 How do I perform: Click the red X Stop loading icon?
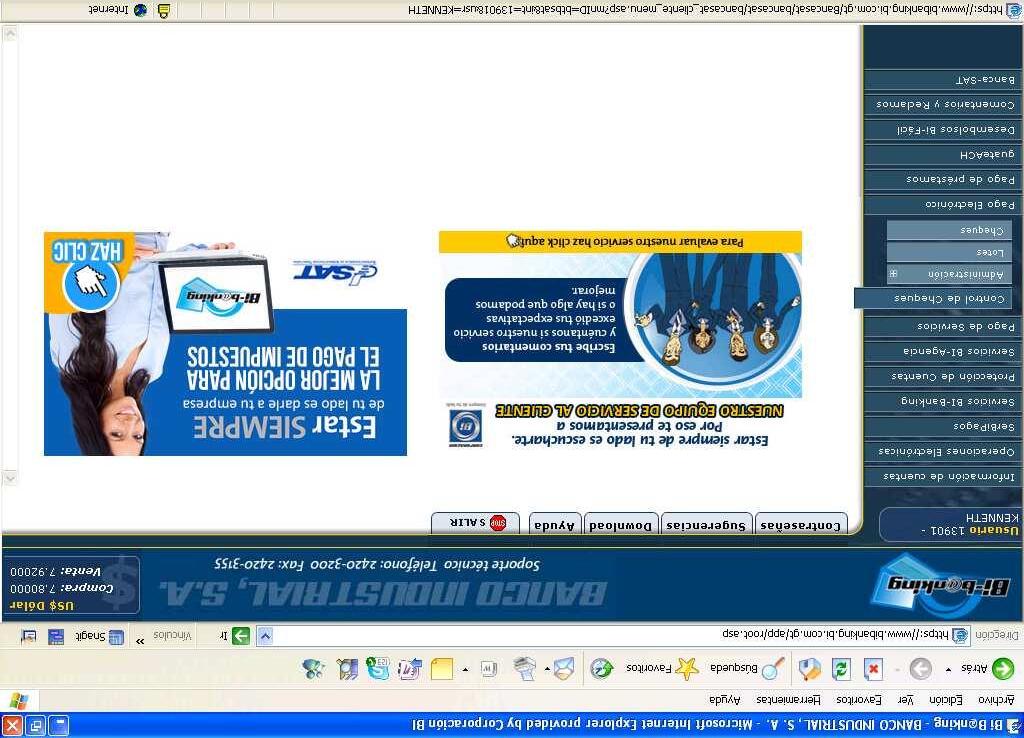tap(873, 669)
